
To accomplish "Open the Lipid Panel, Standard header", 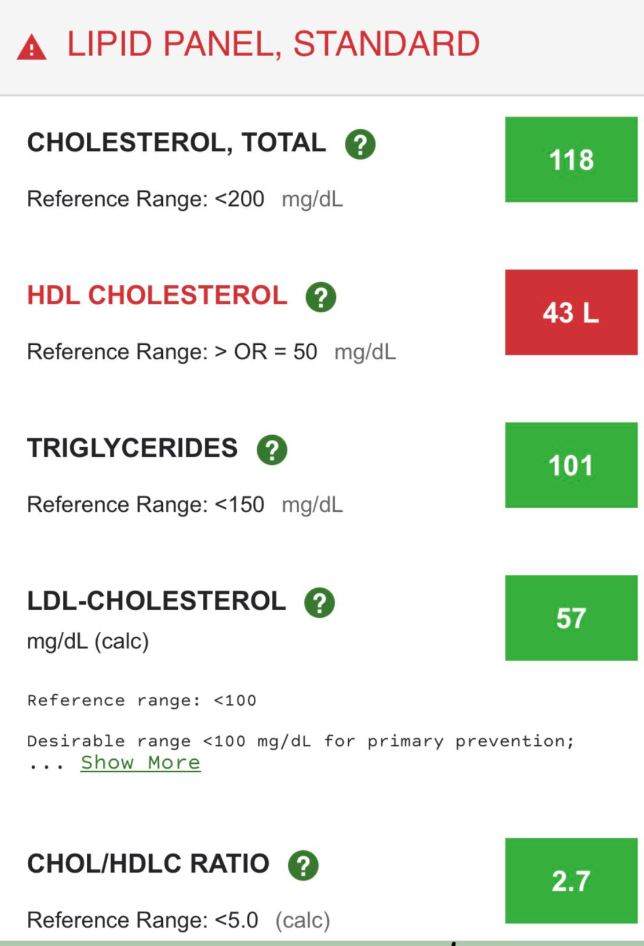I will coord(273,44).
